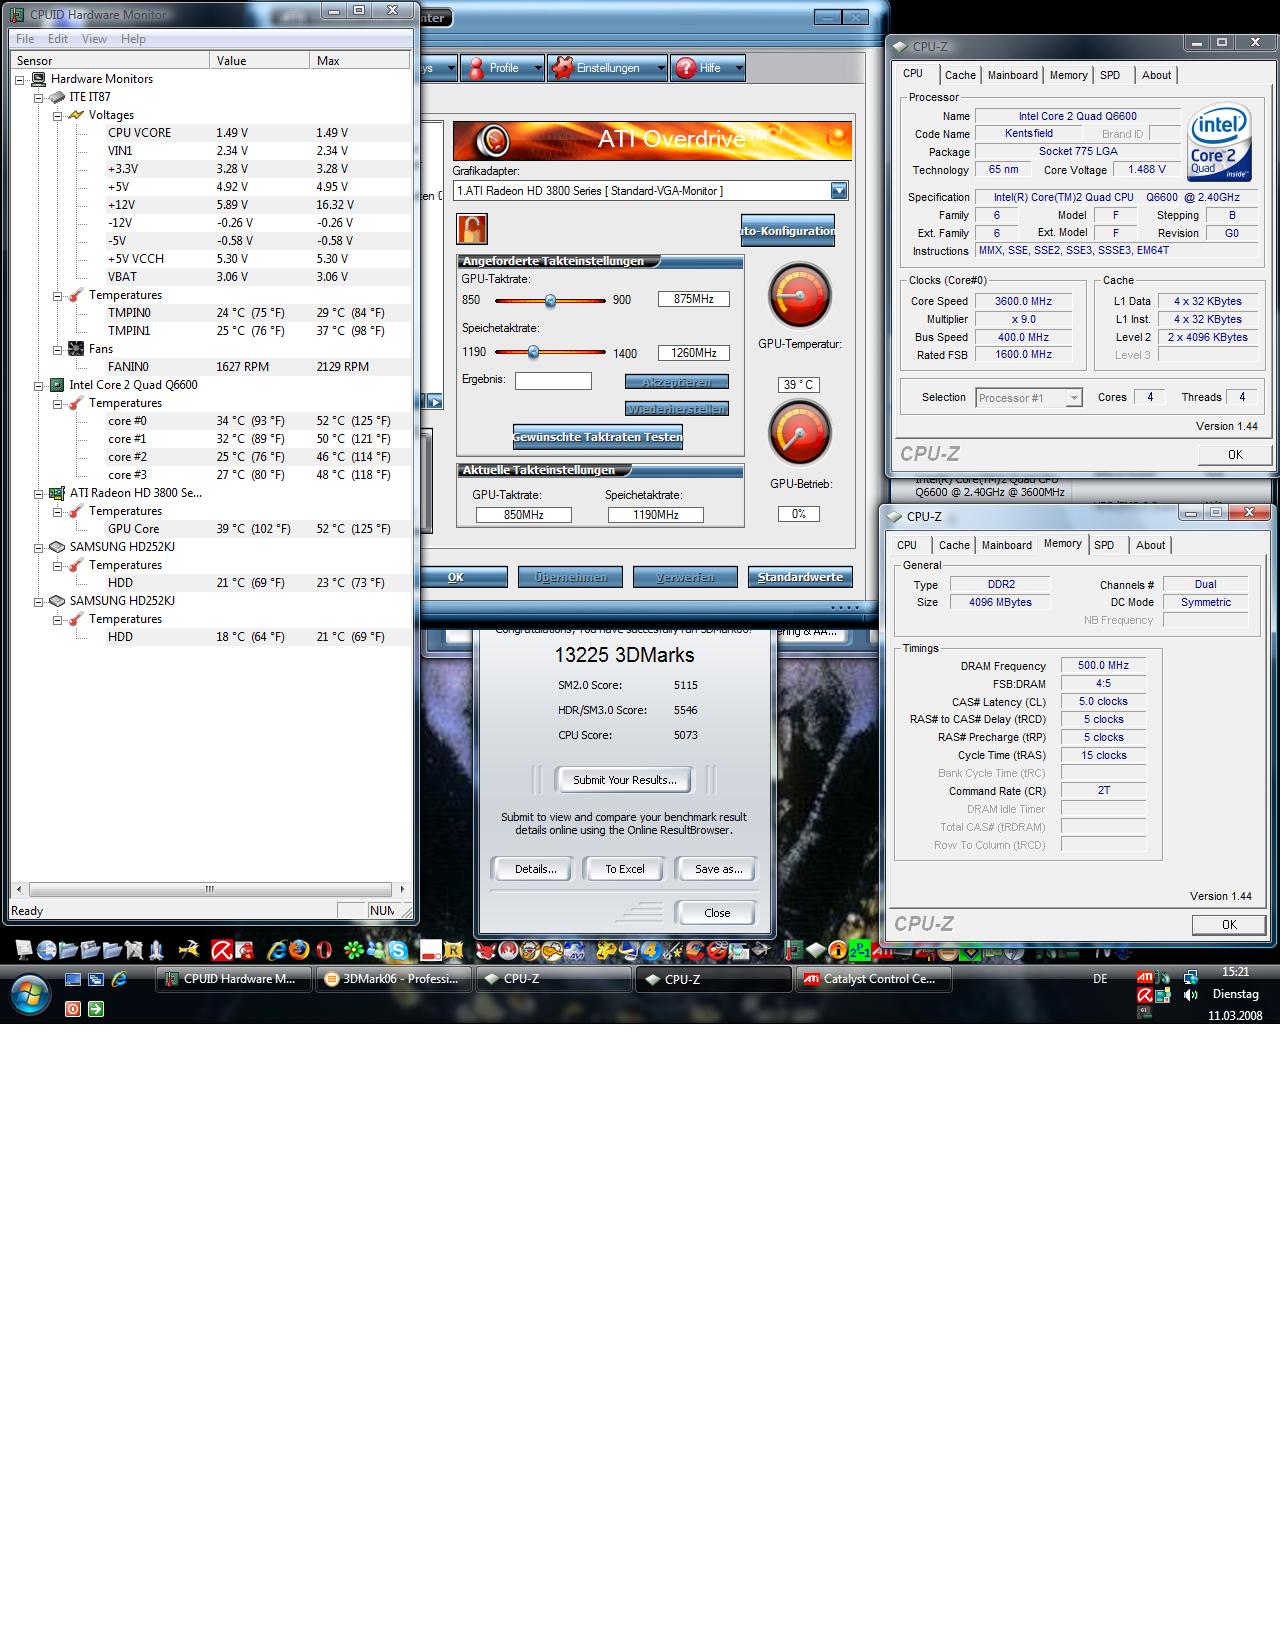The height and width of the screenshot is (1636, 1280).
Task: Collapse the Voltages node
Action: click(x=57, y=115)
